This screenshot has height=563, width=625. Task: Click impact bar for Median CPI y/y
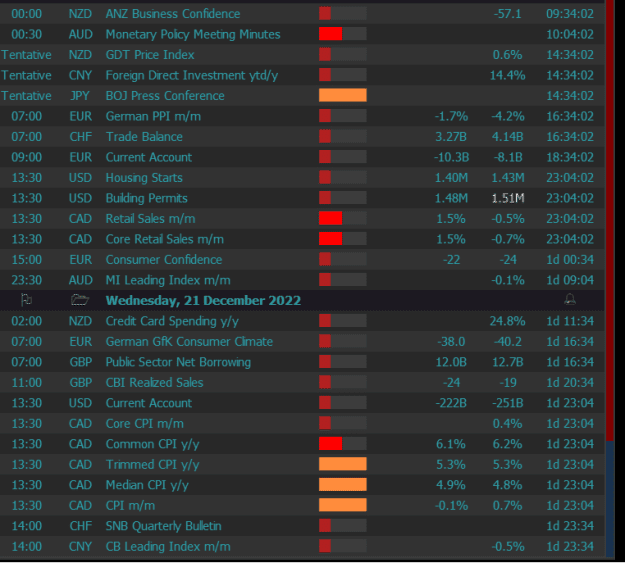(x=342, y=484)
